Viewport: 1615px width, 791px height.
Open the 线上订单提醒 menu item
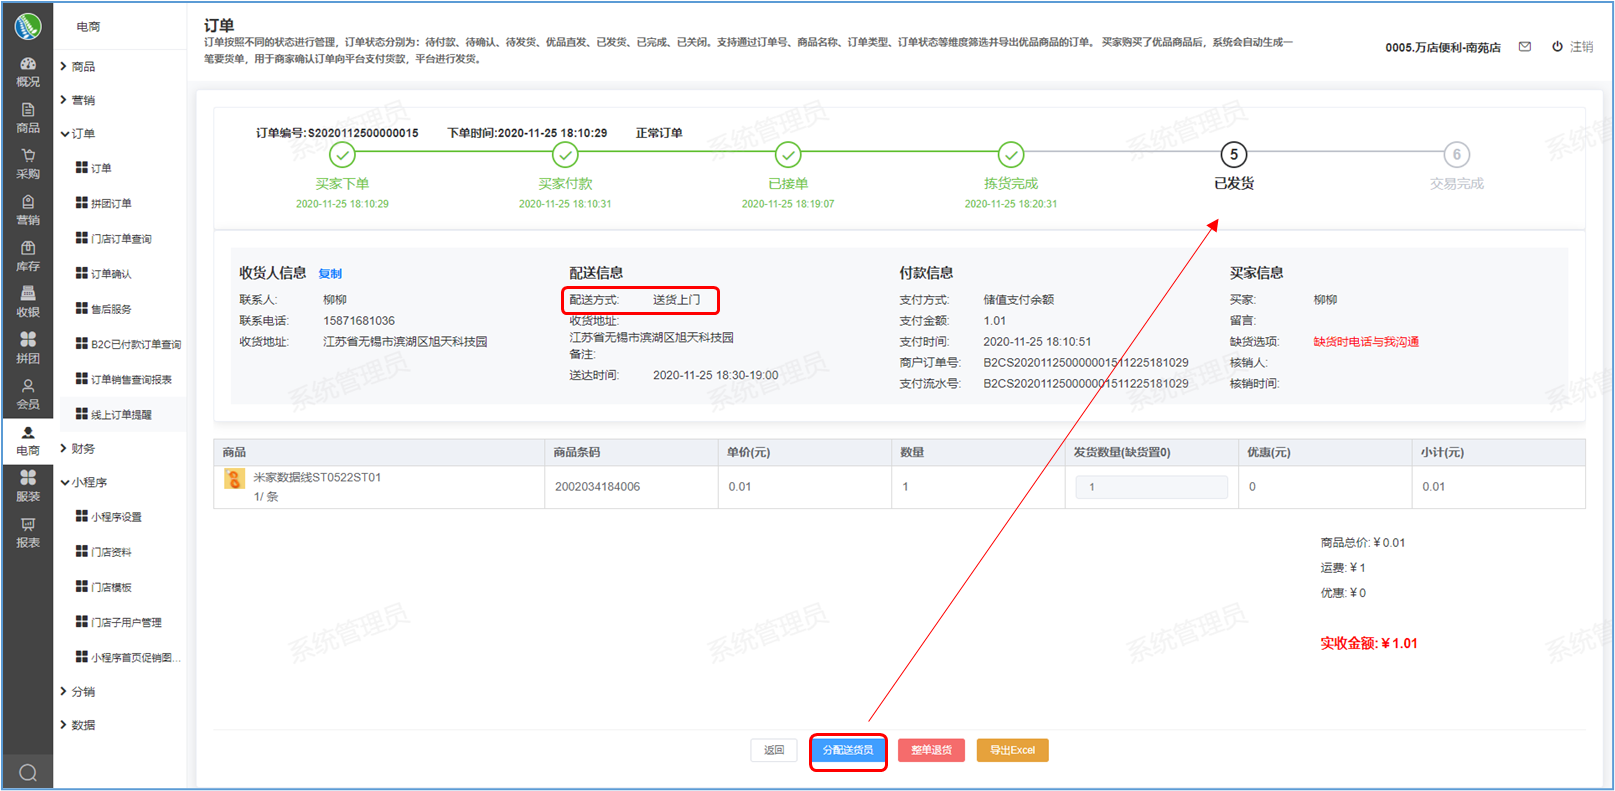coord(114,414)
